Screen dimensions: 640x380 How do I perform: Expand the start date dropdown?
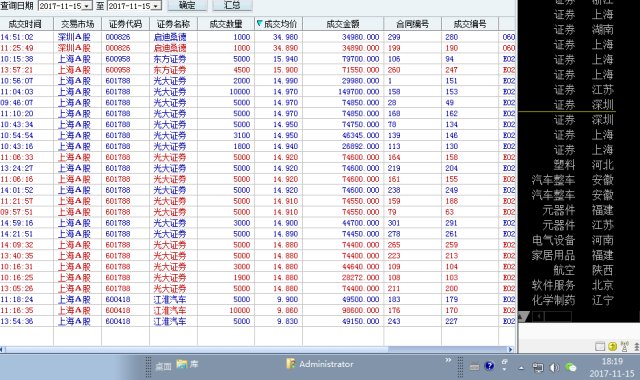click(87, 6)
